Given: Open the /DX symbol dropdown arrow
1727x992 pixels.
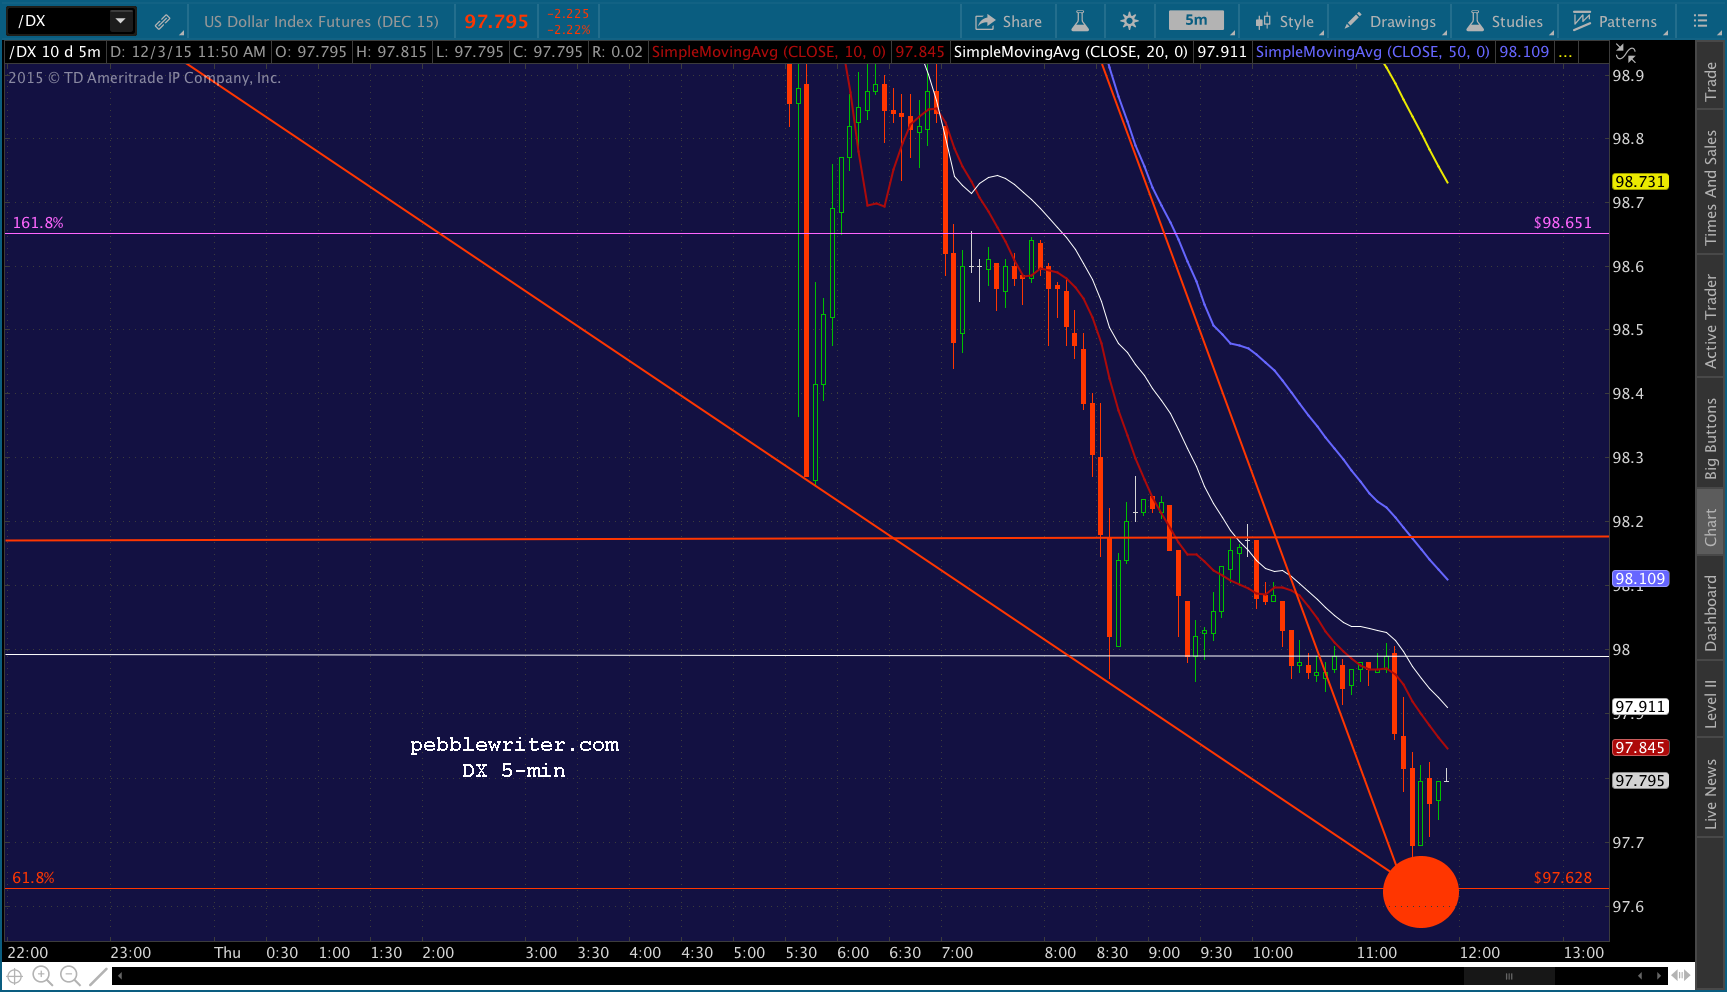Looking at the screenshot, I should coord(121,20).
